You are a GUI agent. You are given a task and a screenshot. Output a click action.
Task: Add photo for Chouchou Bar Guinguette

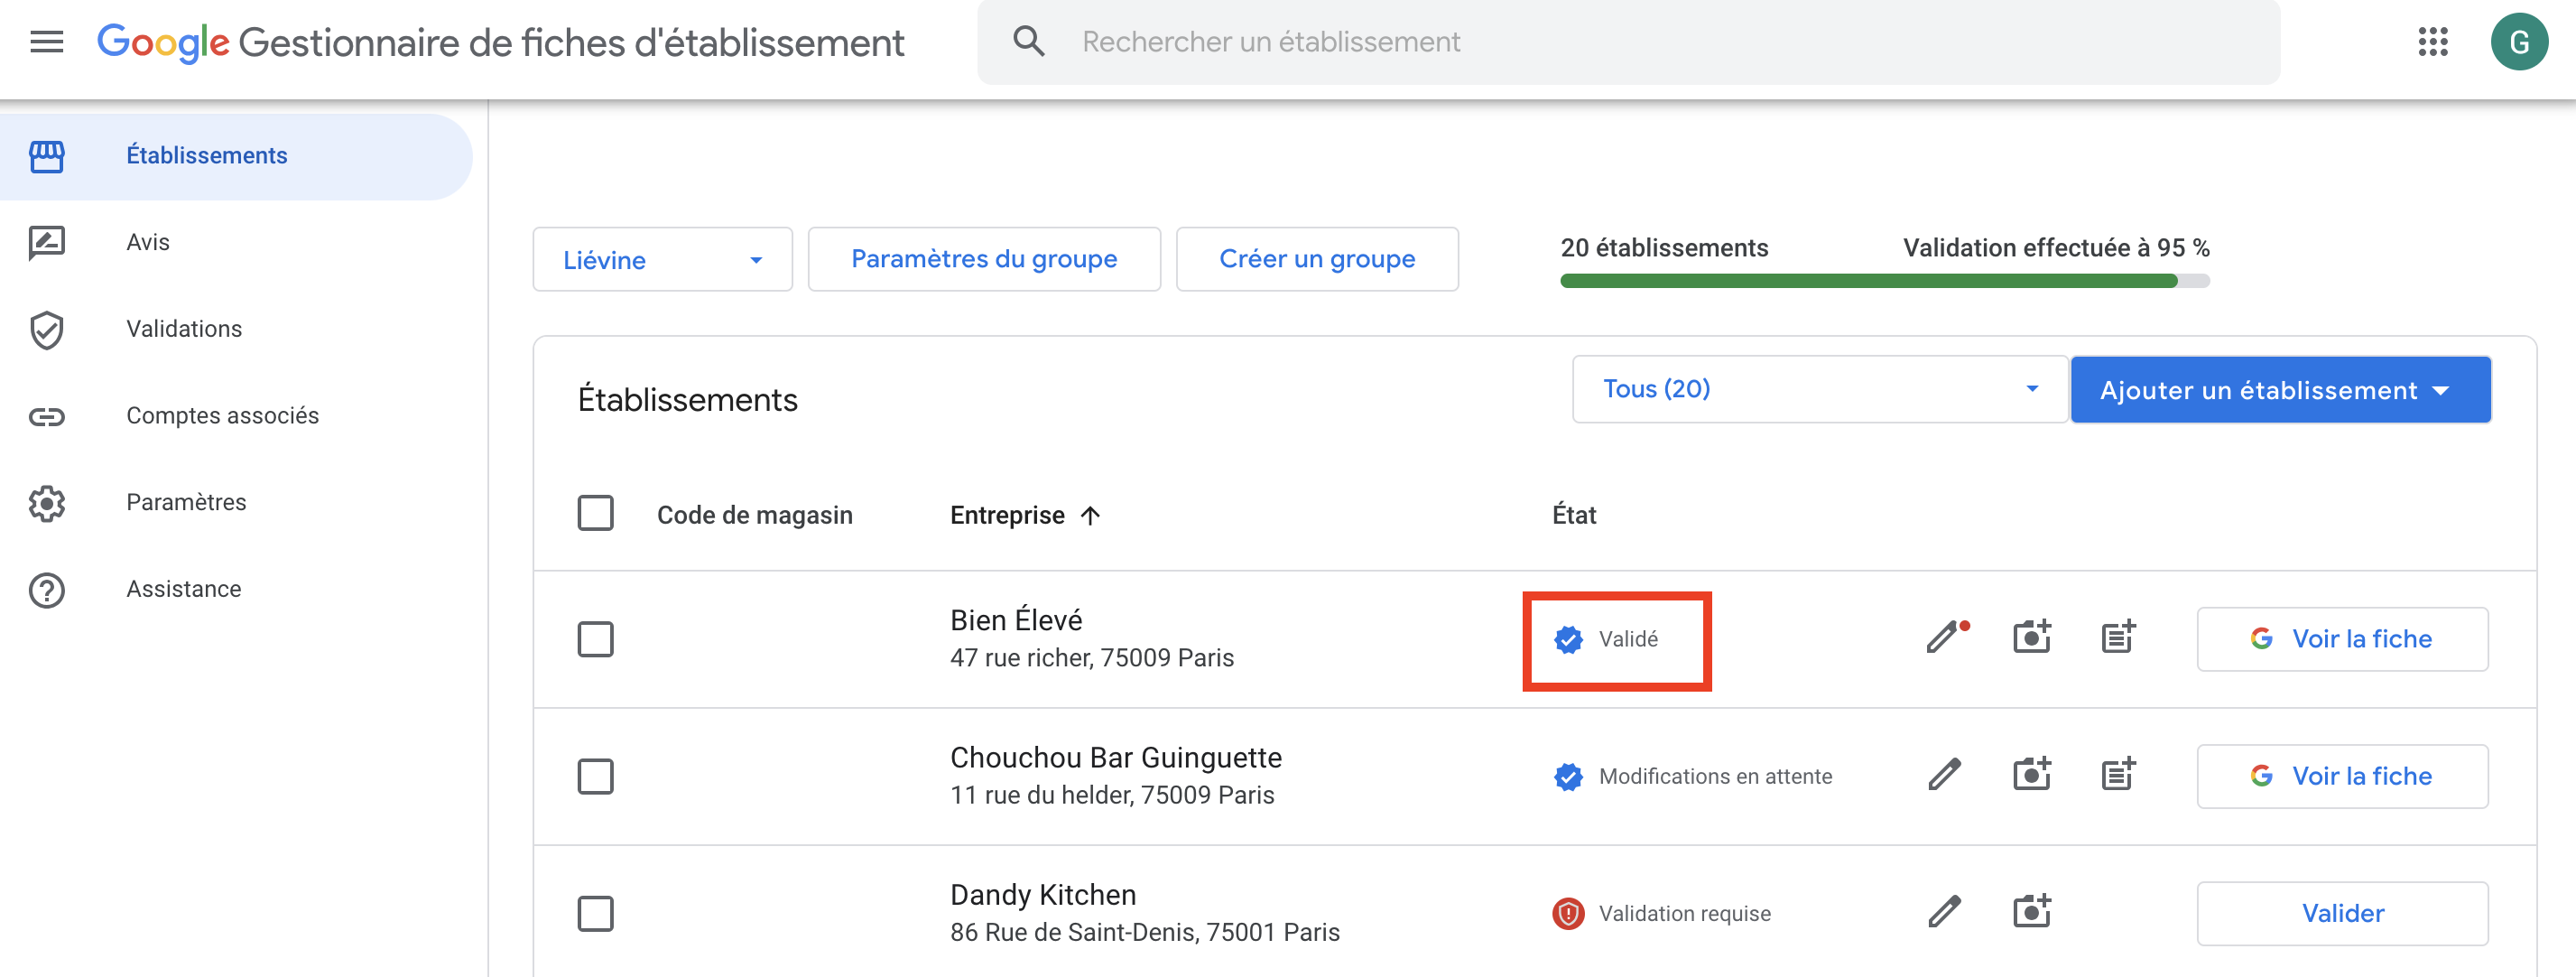(2031, 775)
